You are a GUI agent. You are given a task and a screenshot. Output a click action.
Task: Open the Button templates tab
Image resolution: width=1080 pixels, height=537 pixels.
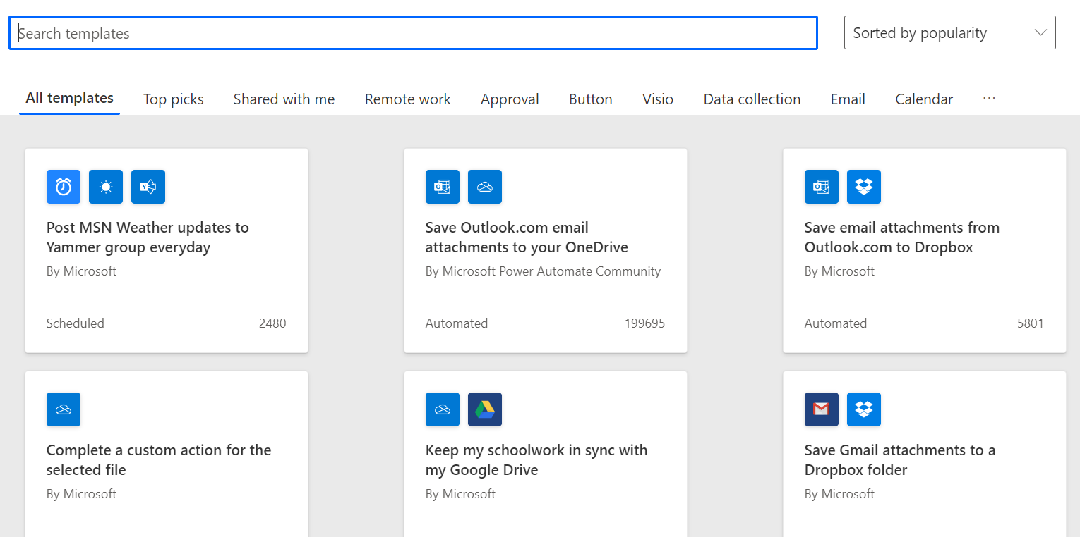(x=590, y=99)
